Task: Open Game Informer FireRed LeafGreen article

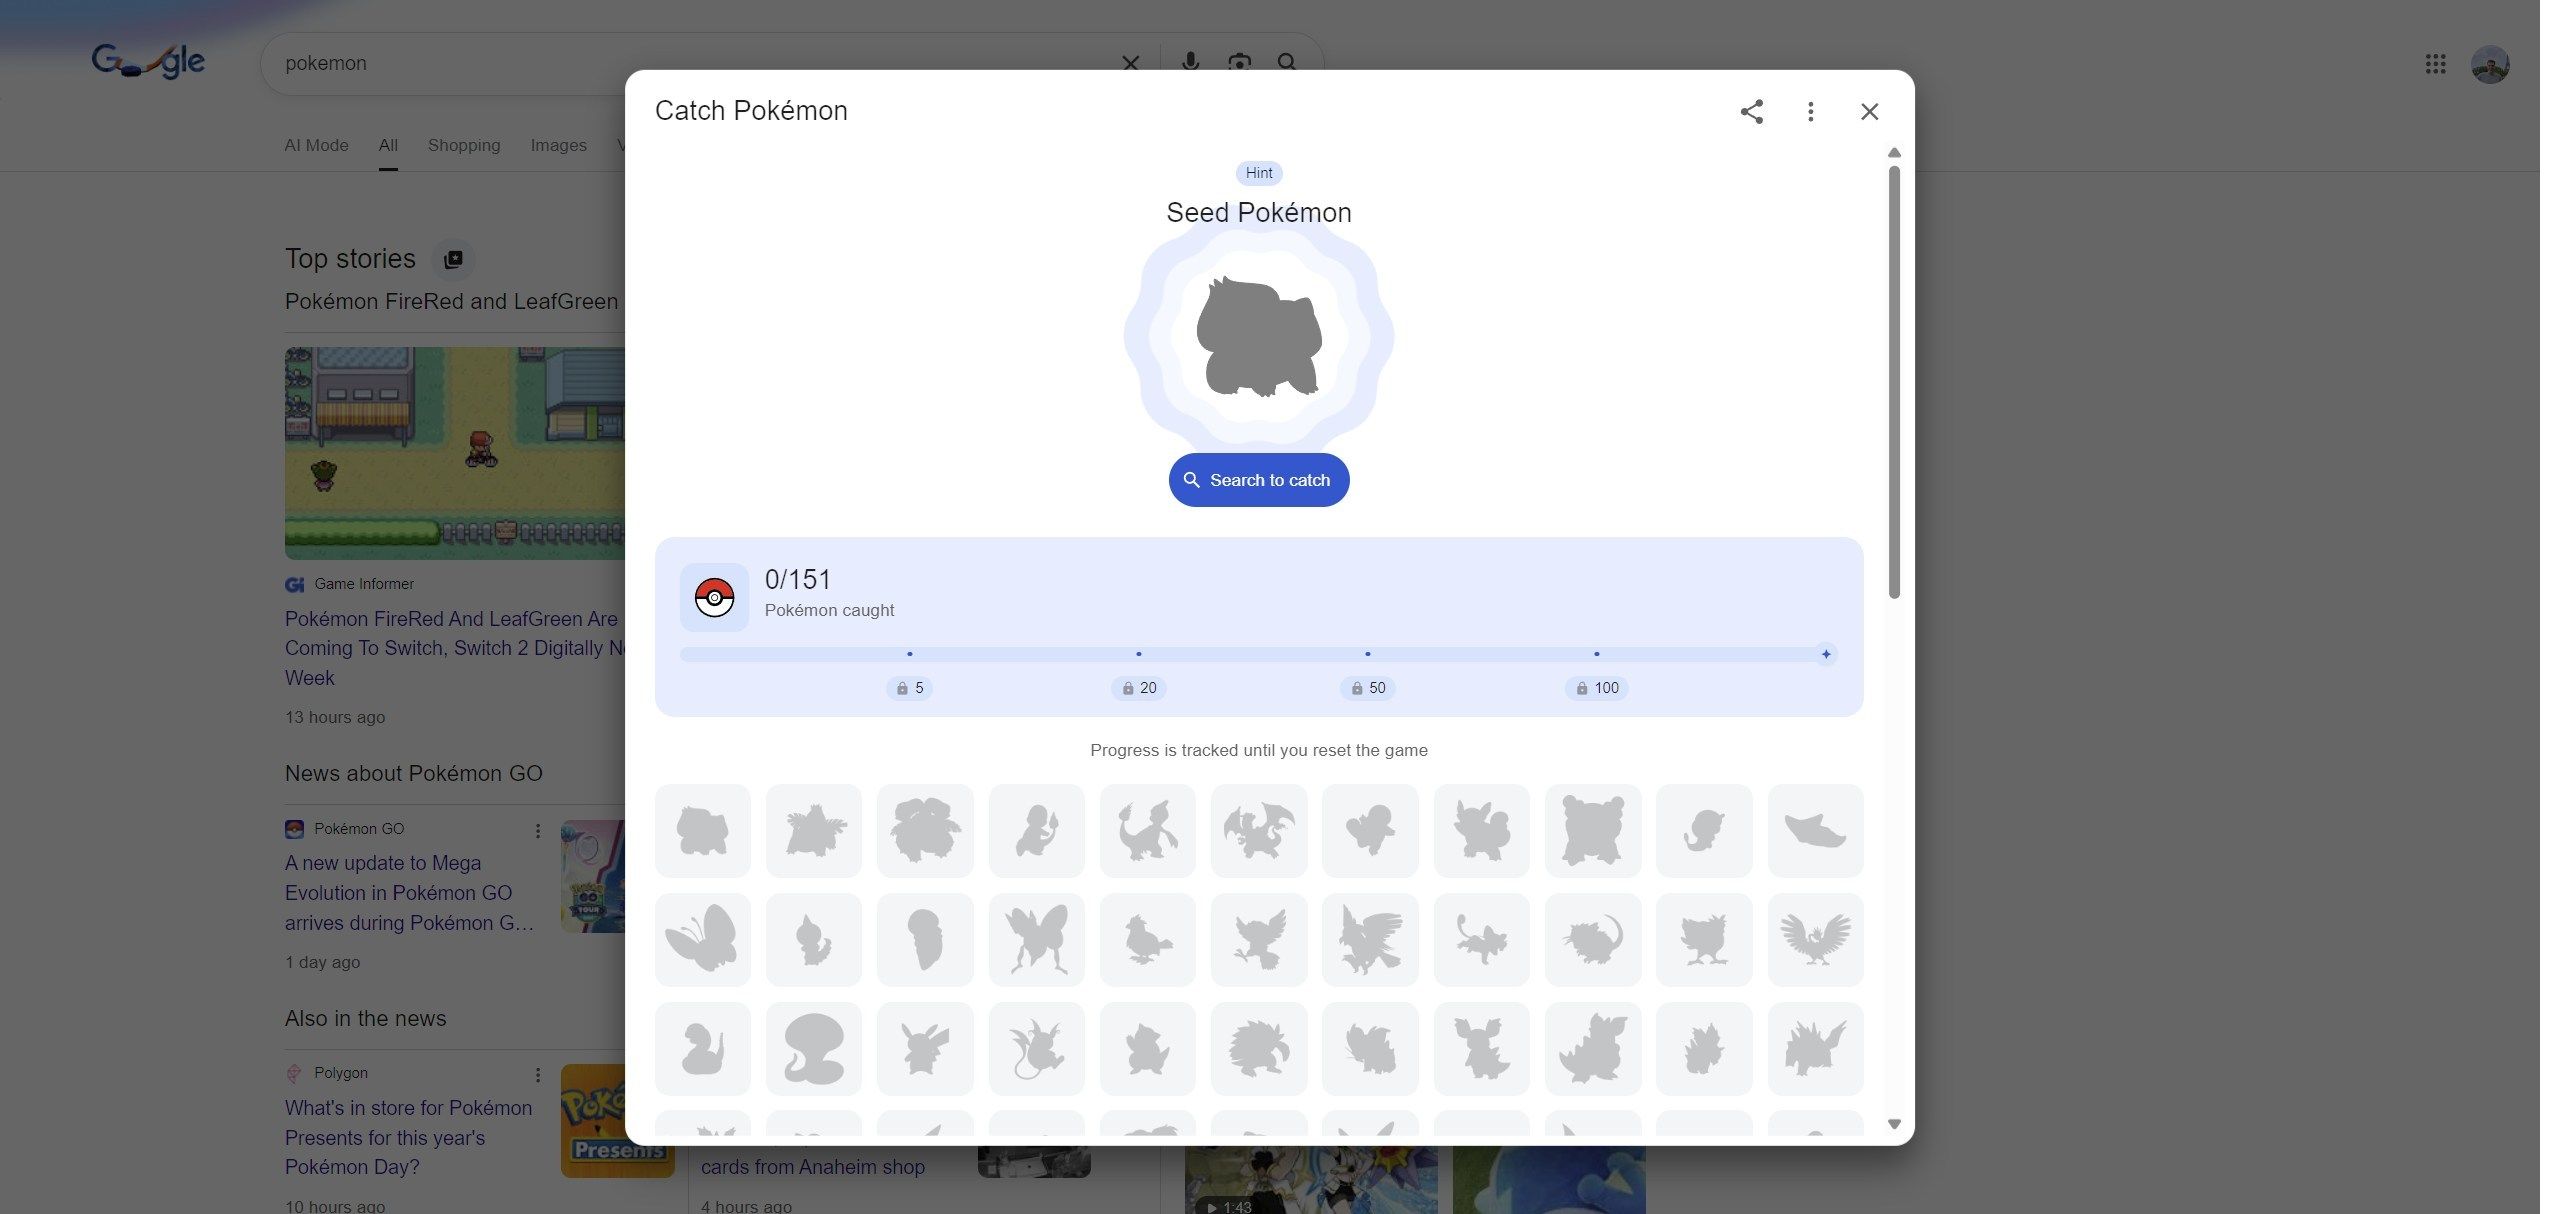Action: [454, 648]
